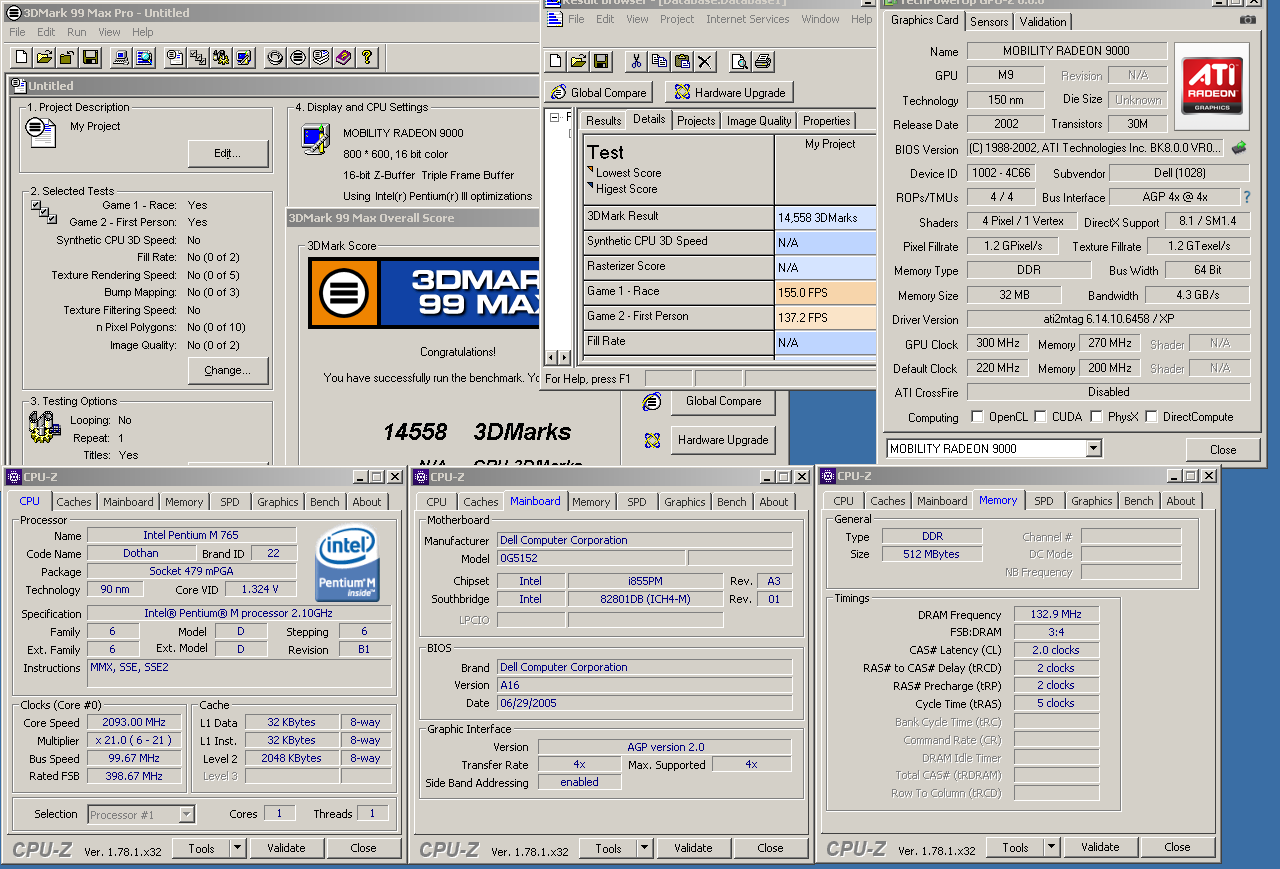
Task: Click New document icon in Result Browser toolbar
Action: coord(556,62)
